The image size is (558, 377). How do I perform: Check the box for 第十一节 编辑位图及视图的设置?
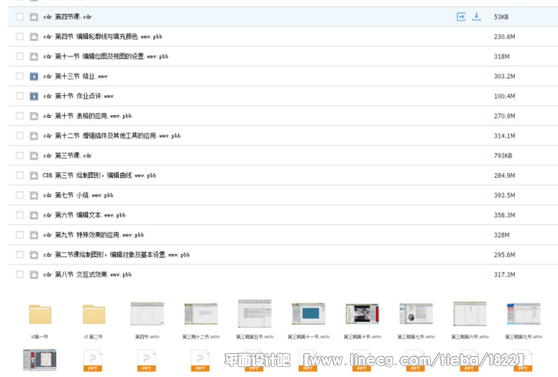click(x=20, y=56)
